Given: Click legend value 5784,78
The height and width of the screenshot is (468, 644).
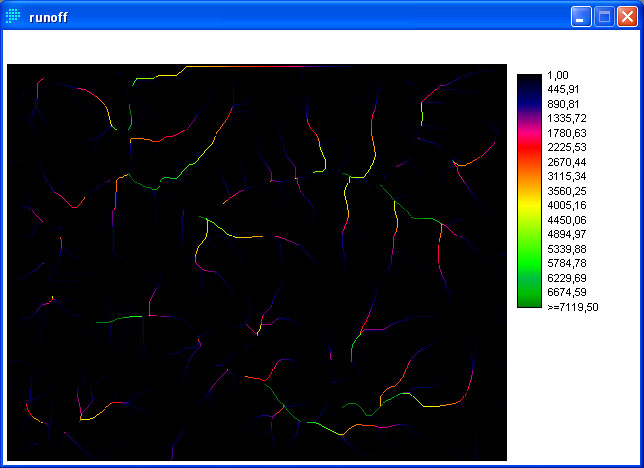Looking at the screenshot, I should [567, 263].
